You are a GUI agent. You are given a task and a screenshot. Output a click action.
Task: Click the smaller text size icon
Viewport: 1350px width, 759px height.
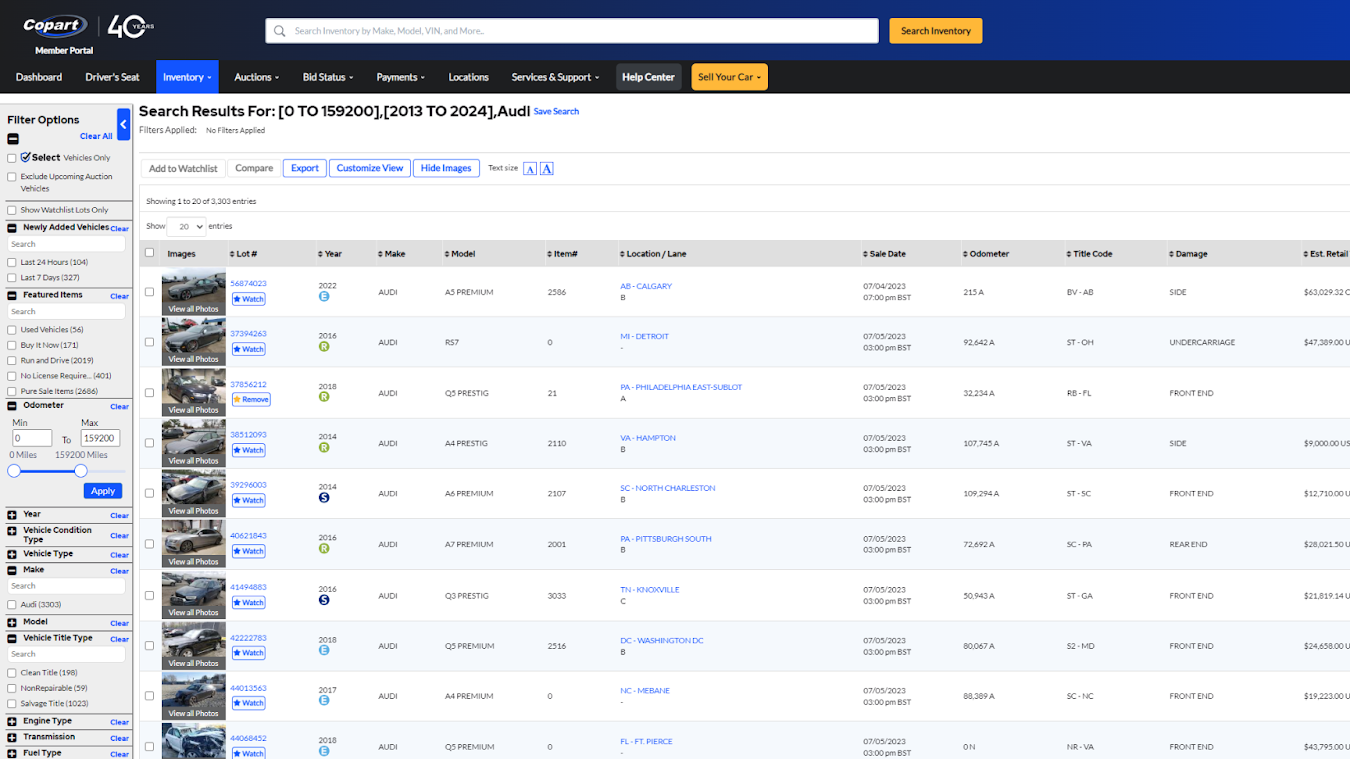[x=530, y=169]
